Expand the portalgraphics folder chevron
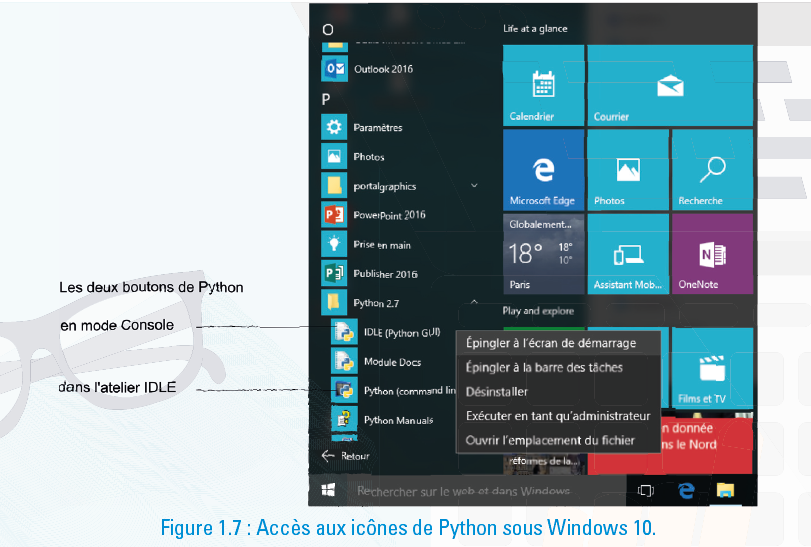Viewport: 811px width, 547px height. pyautogui.click(x=474, y=185)
